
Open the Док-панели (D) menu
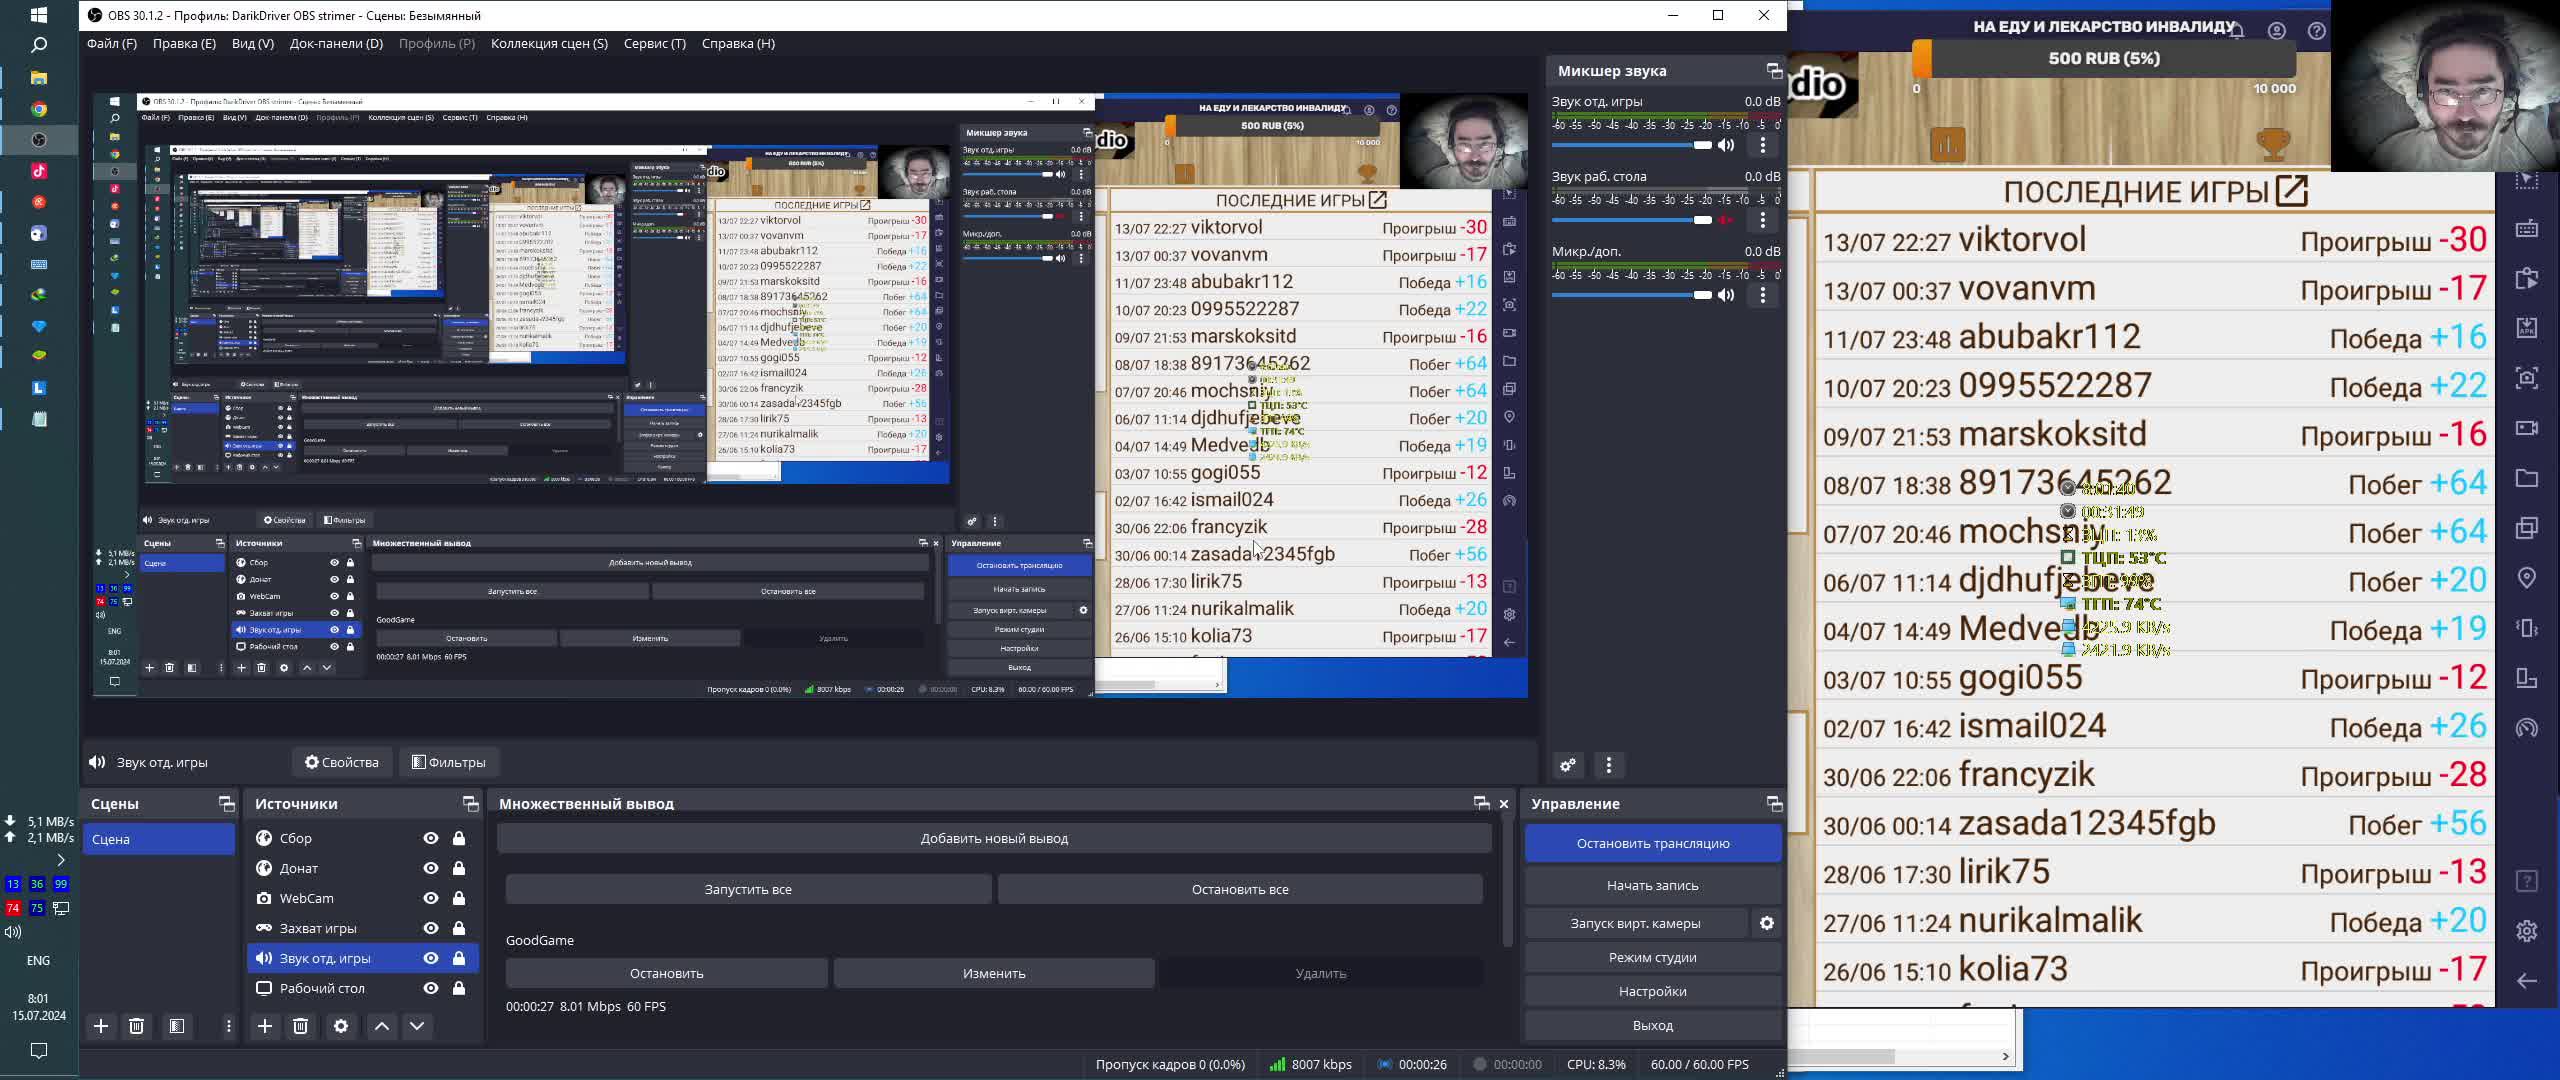click(x=336, y=43)
